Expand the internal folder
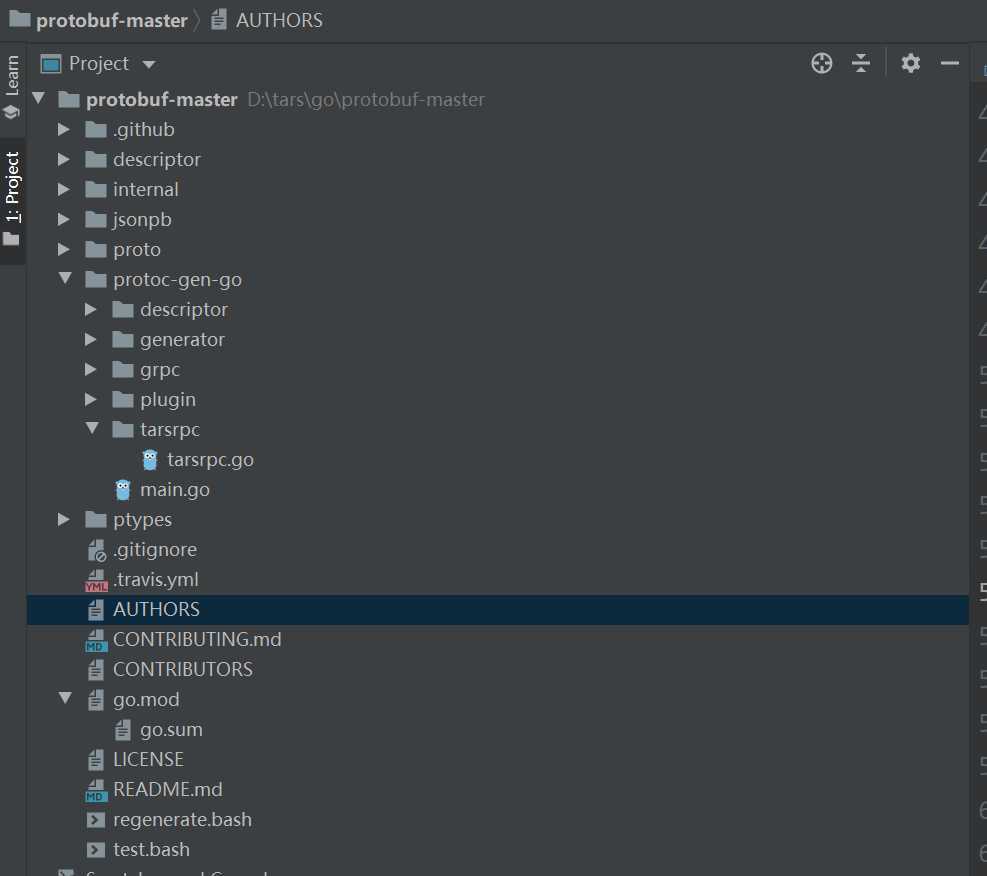This screenshot has height=876, width=987. pos(63,189)
